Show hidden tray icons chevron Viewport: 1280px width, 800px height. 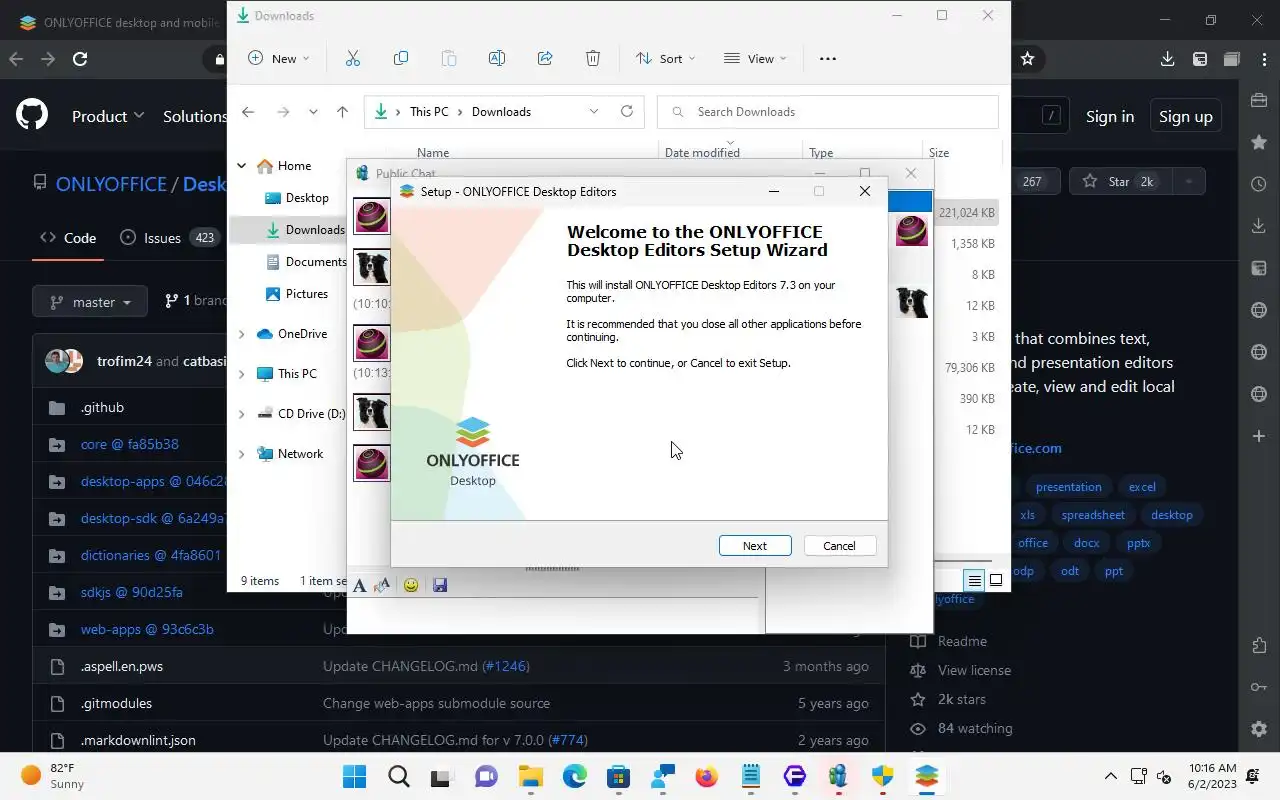click(1110, 776)
